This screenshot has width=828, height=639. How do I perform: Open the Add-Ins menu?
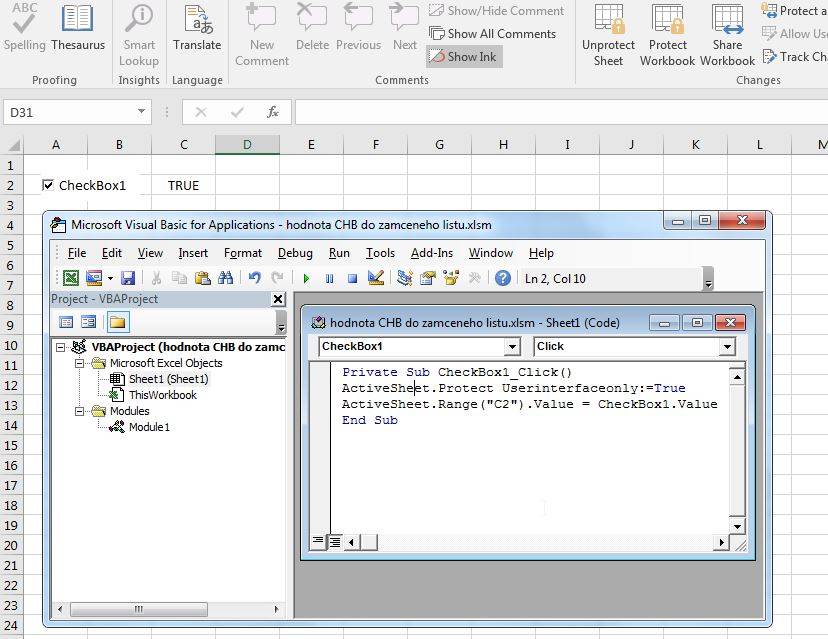(x=431, y=253)
